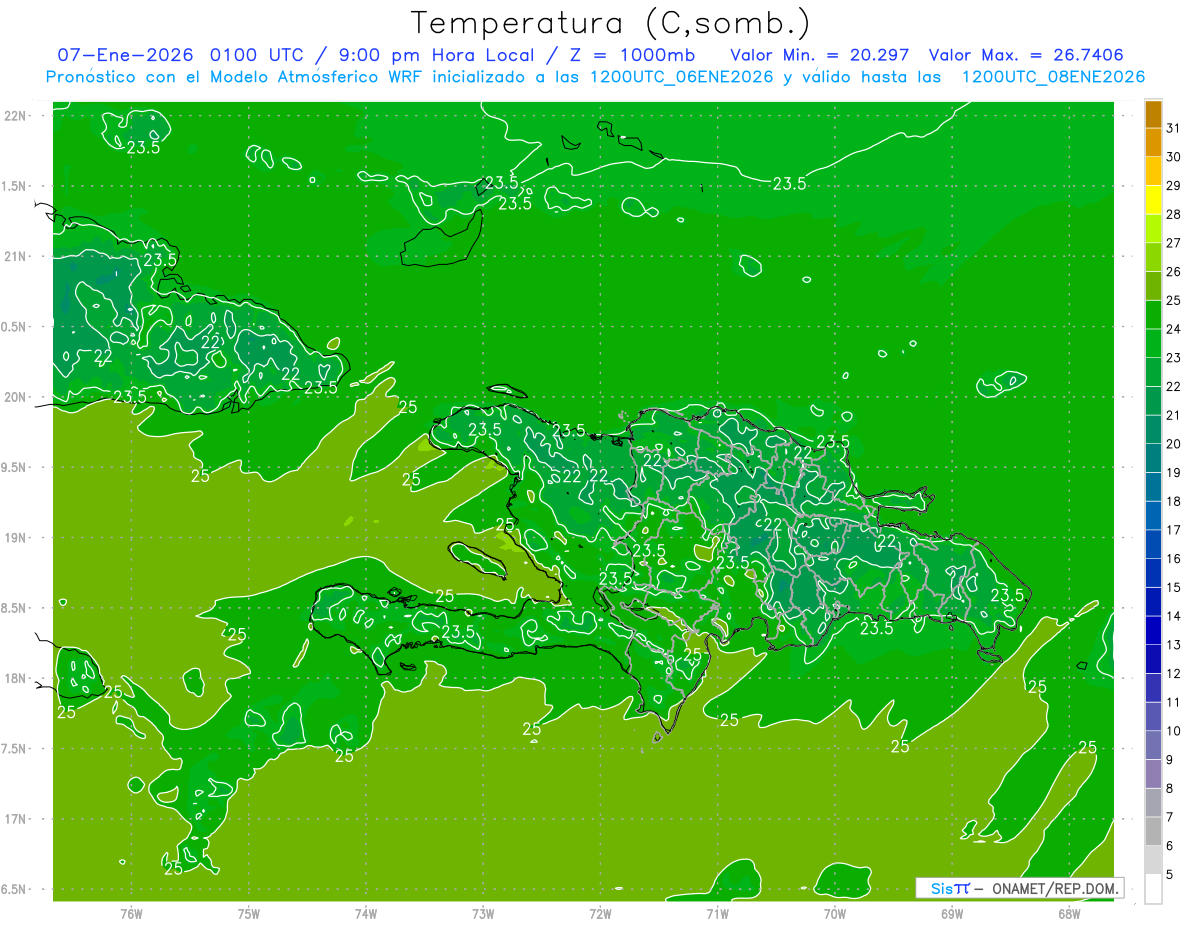
Task: Click the '1200UTC_08ENE2026' valid-until time text
Action: pyautogui.click(x=1053, y=77)
